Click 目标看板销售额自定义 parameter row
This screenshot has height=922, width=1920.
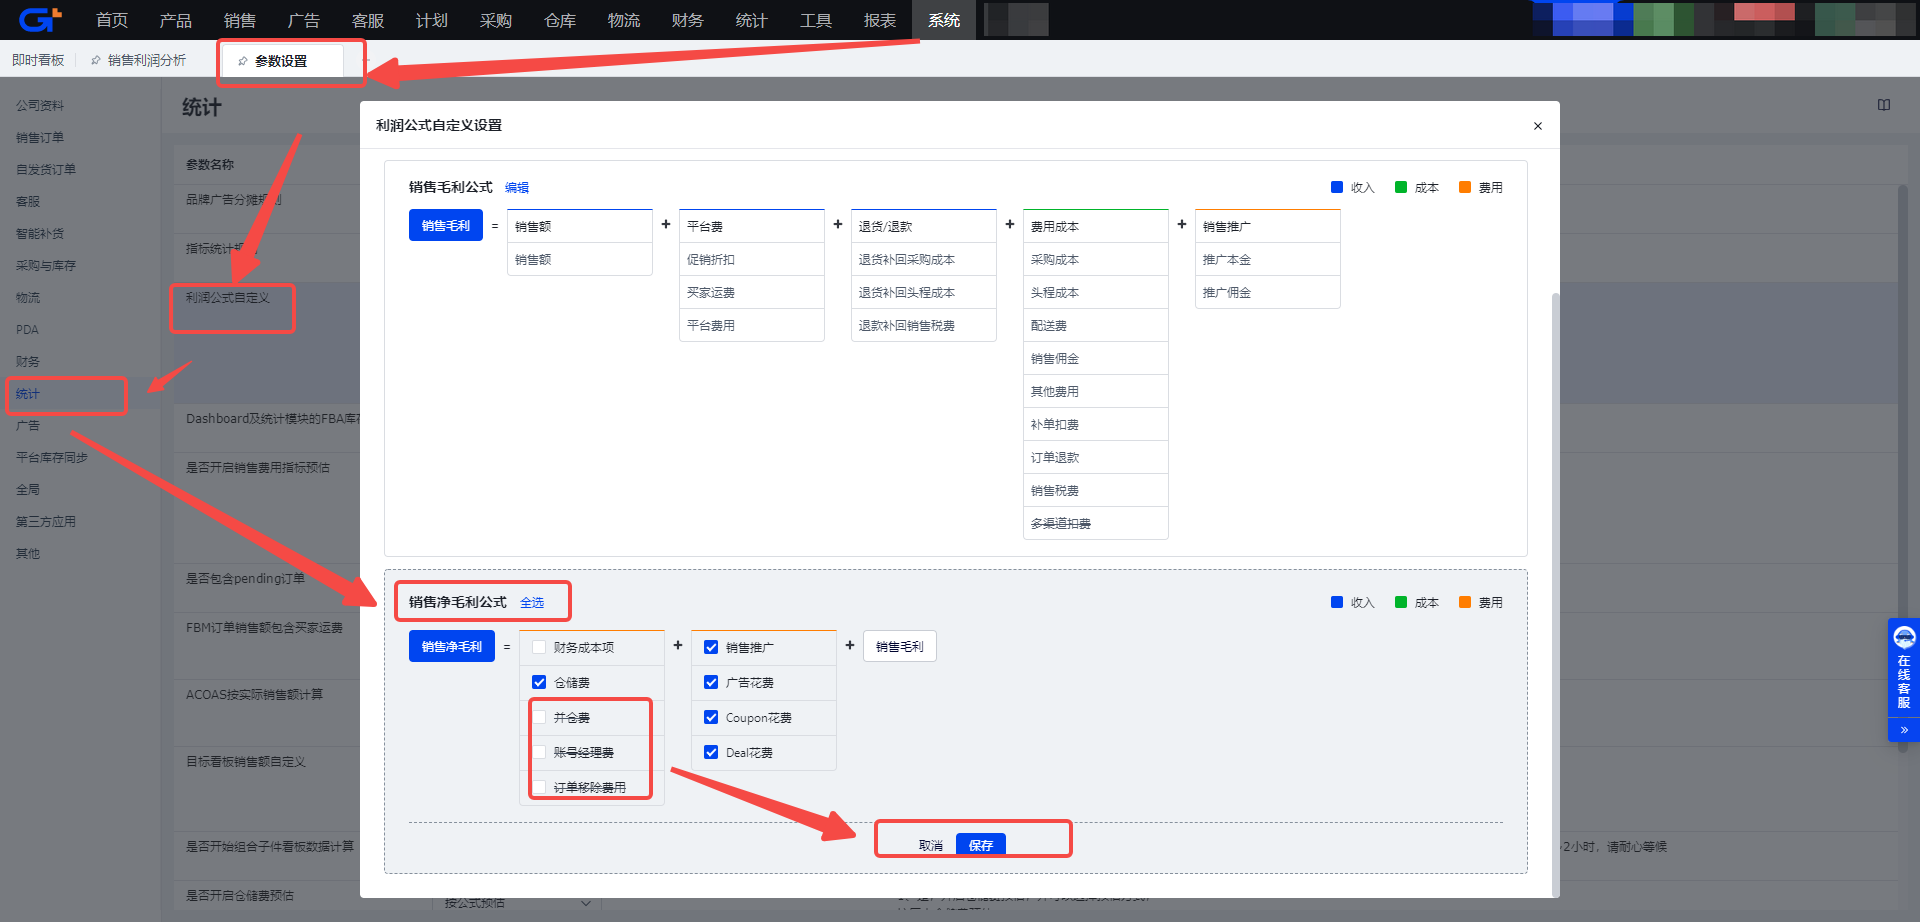[246, 762]
